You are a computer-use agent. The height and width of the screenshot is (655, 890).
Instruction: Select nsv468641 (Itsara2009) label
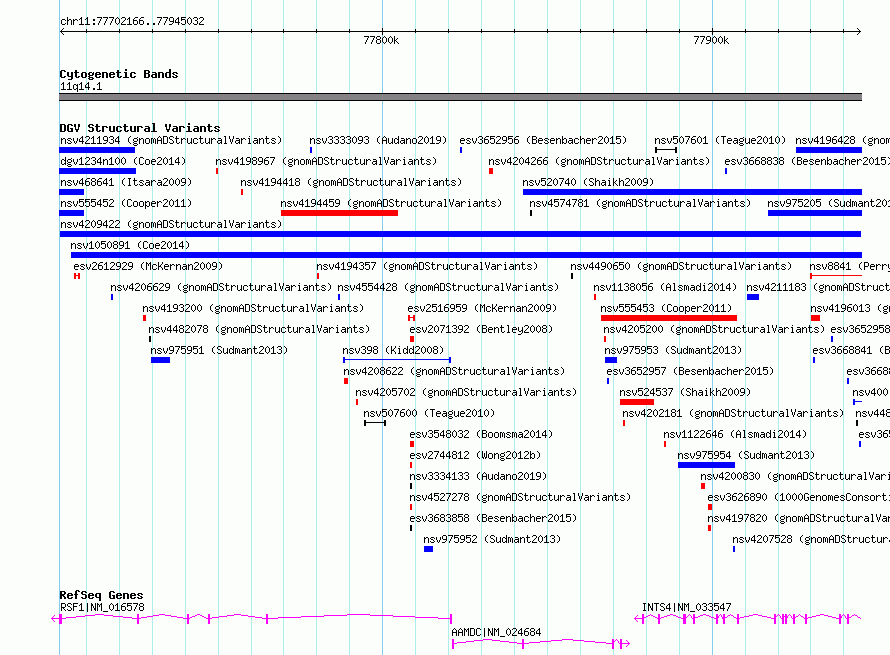[x=126, y=182]
